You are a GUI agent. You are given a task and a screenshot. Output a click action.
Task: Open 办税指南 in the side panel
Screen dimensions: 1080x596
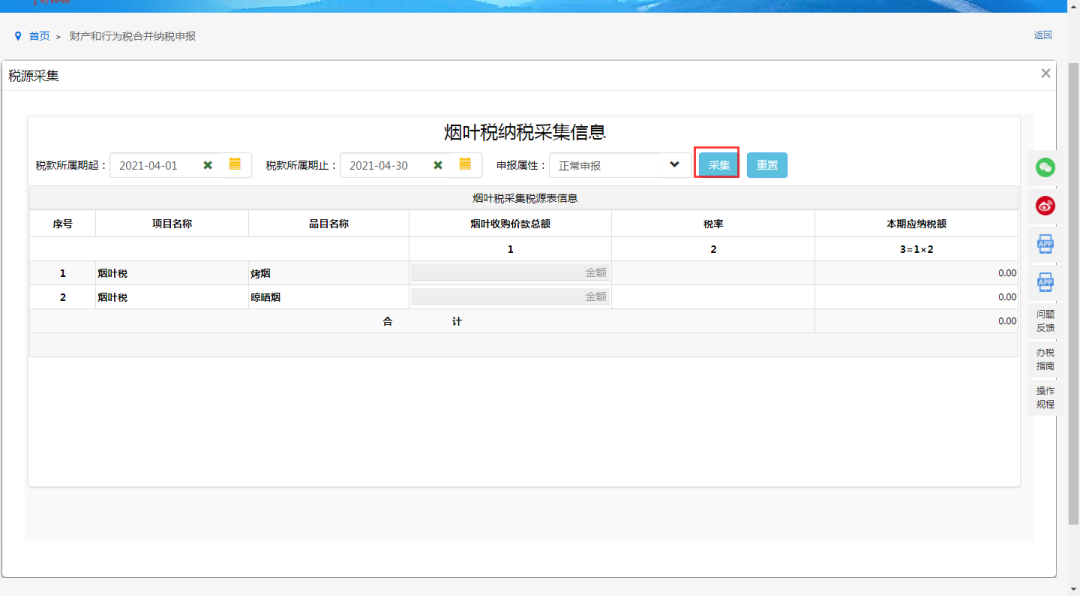point(1045,359)
